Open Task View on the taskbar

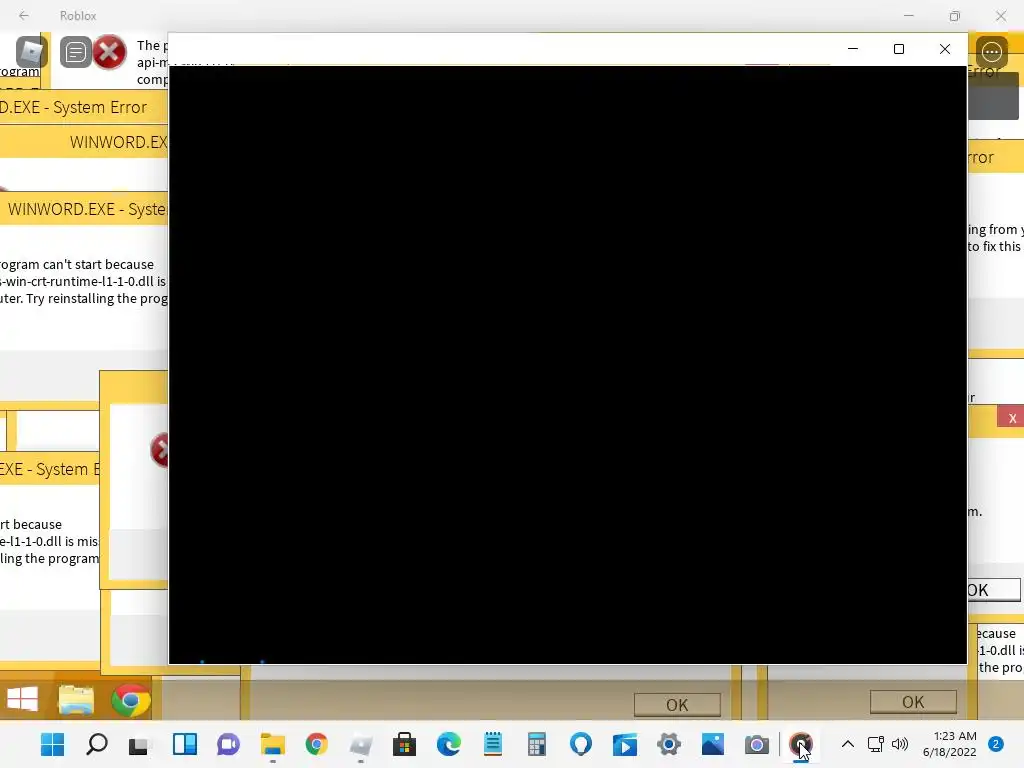(138, 744)
